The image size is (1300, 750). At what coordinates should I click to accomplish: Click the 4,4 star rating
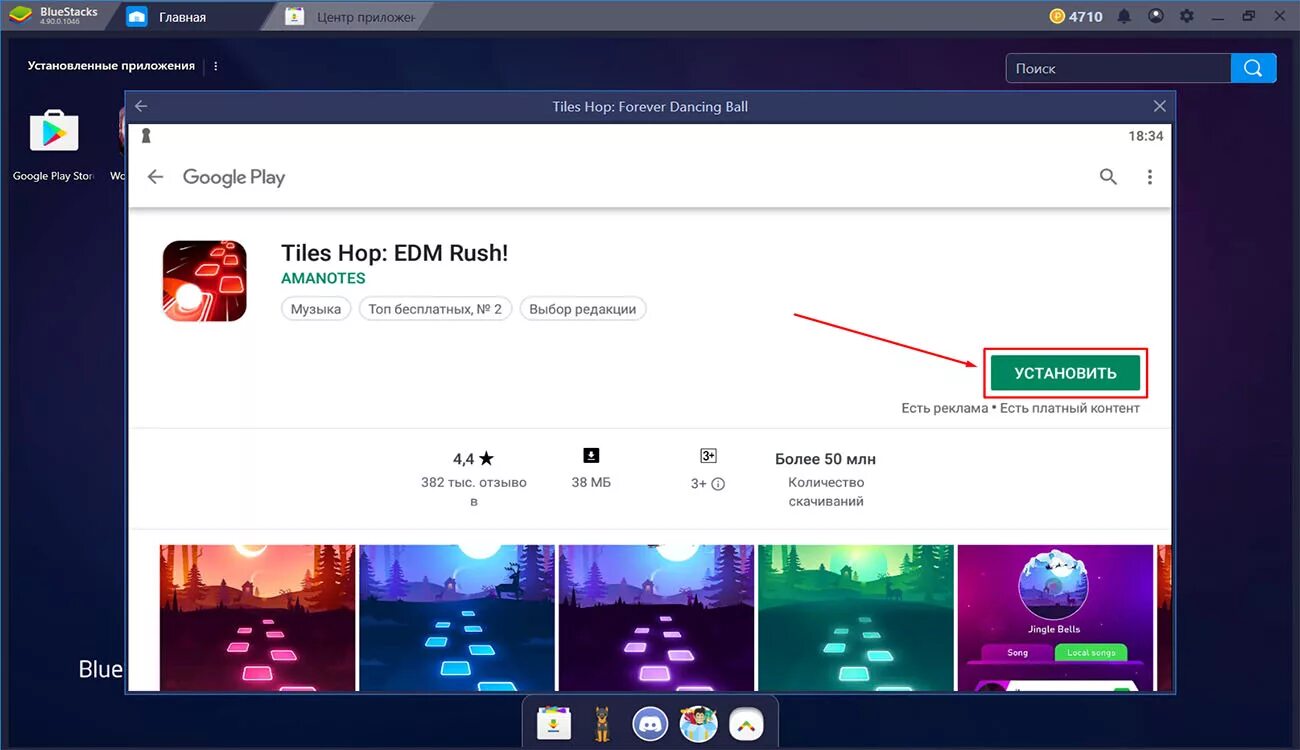pyautogui.click(x=473, y=459)
